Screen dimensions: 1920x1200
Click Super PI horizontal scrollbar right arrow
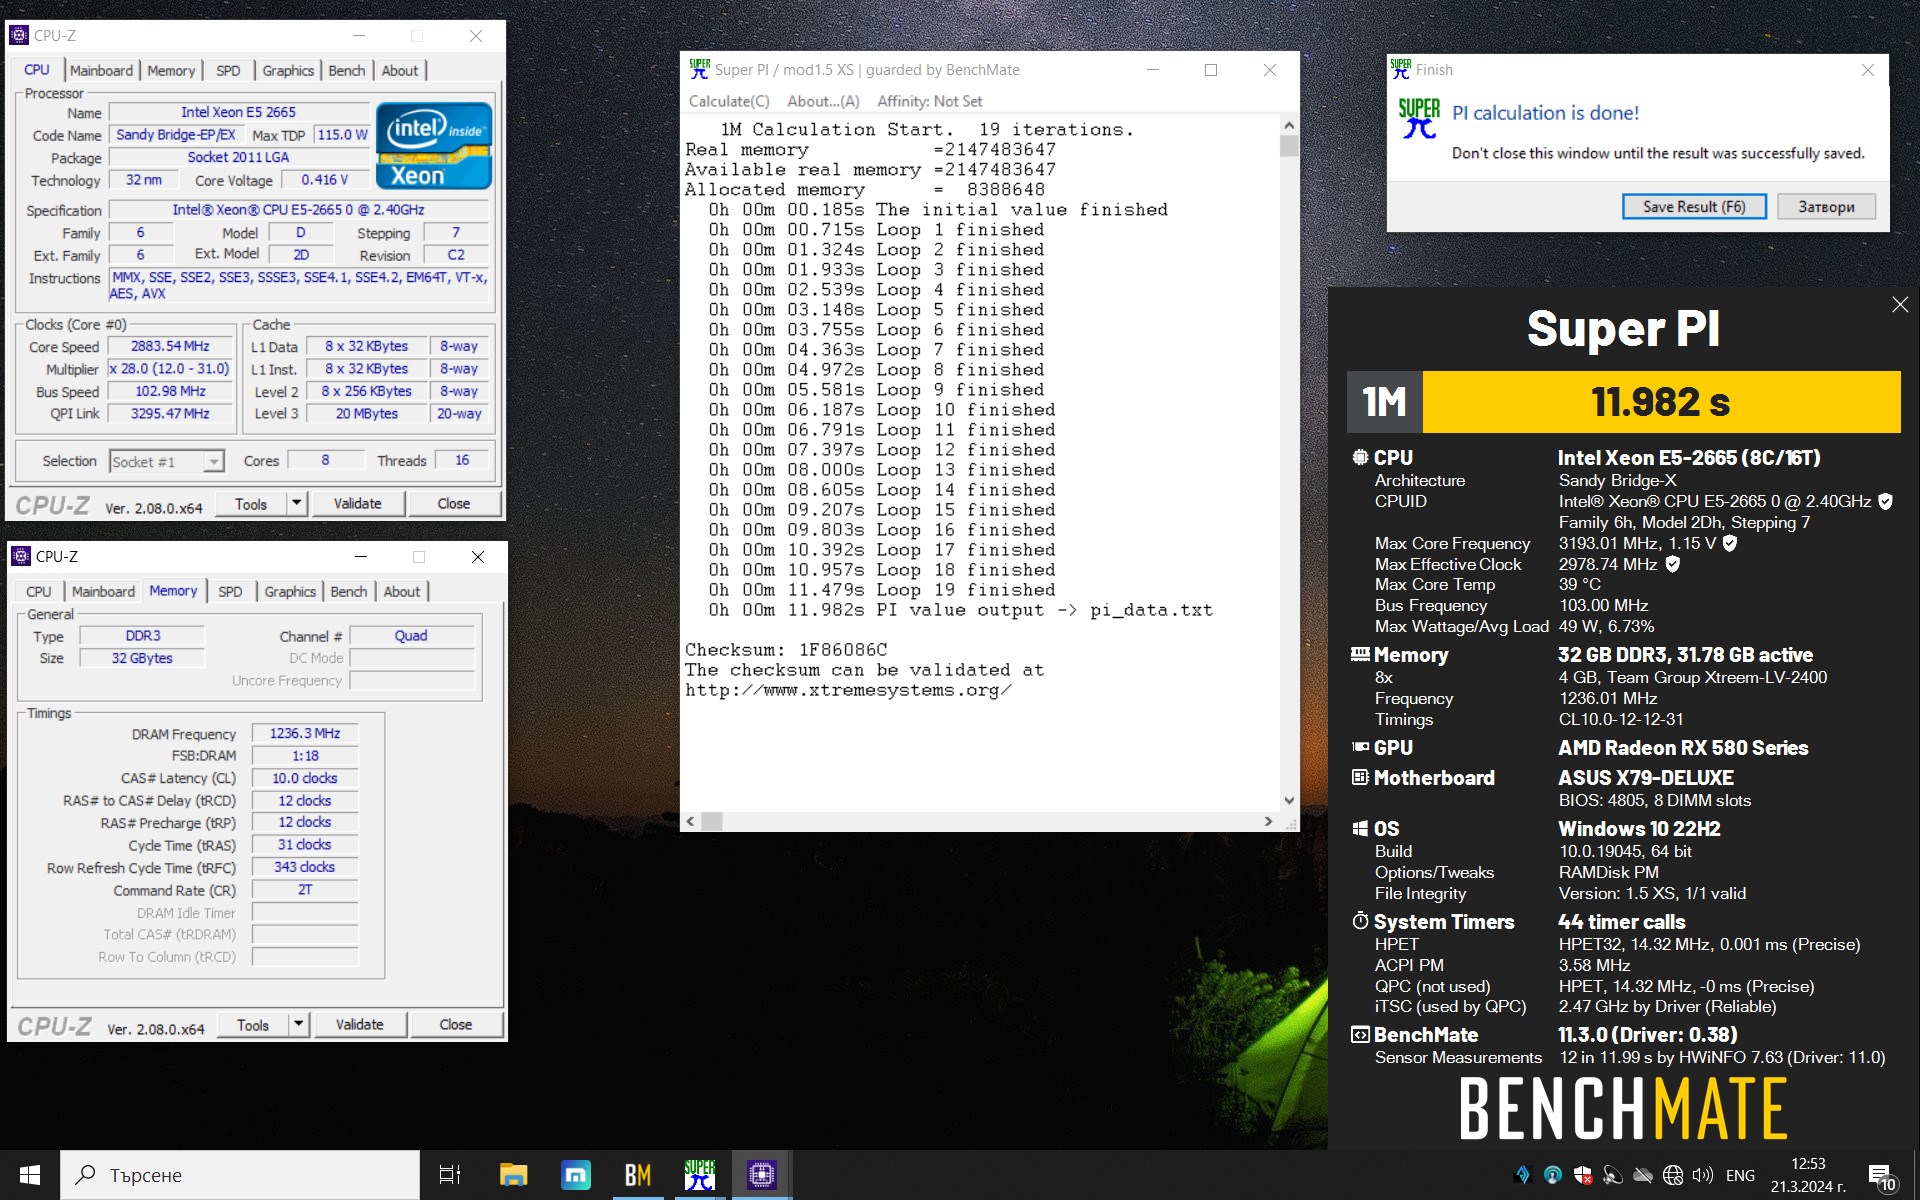click(x=1268, y=821)
